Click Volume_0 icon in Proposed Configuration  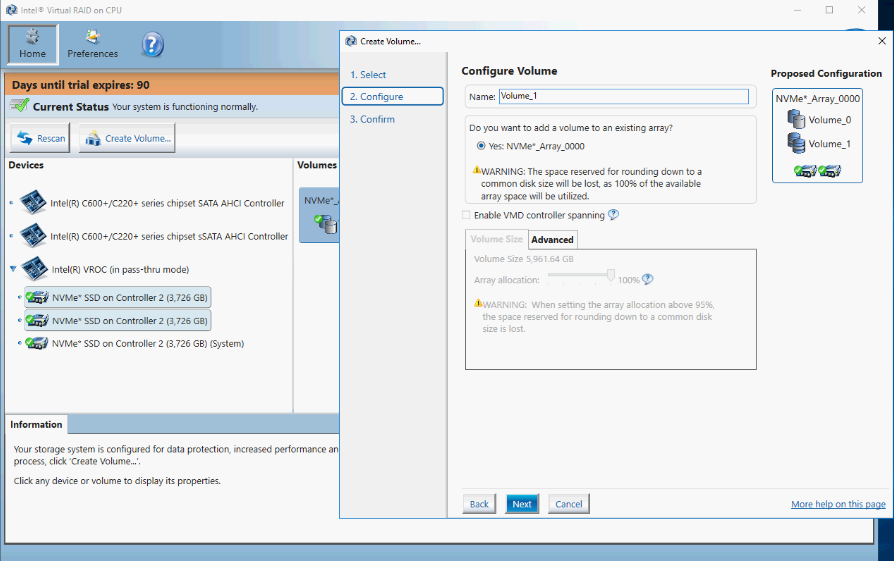tap(796, 119)
